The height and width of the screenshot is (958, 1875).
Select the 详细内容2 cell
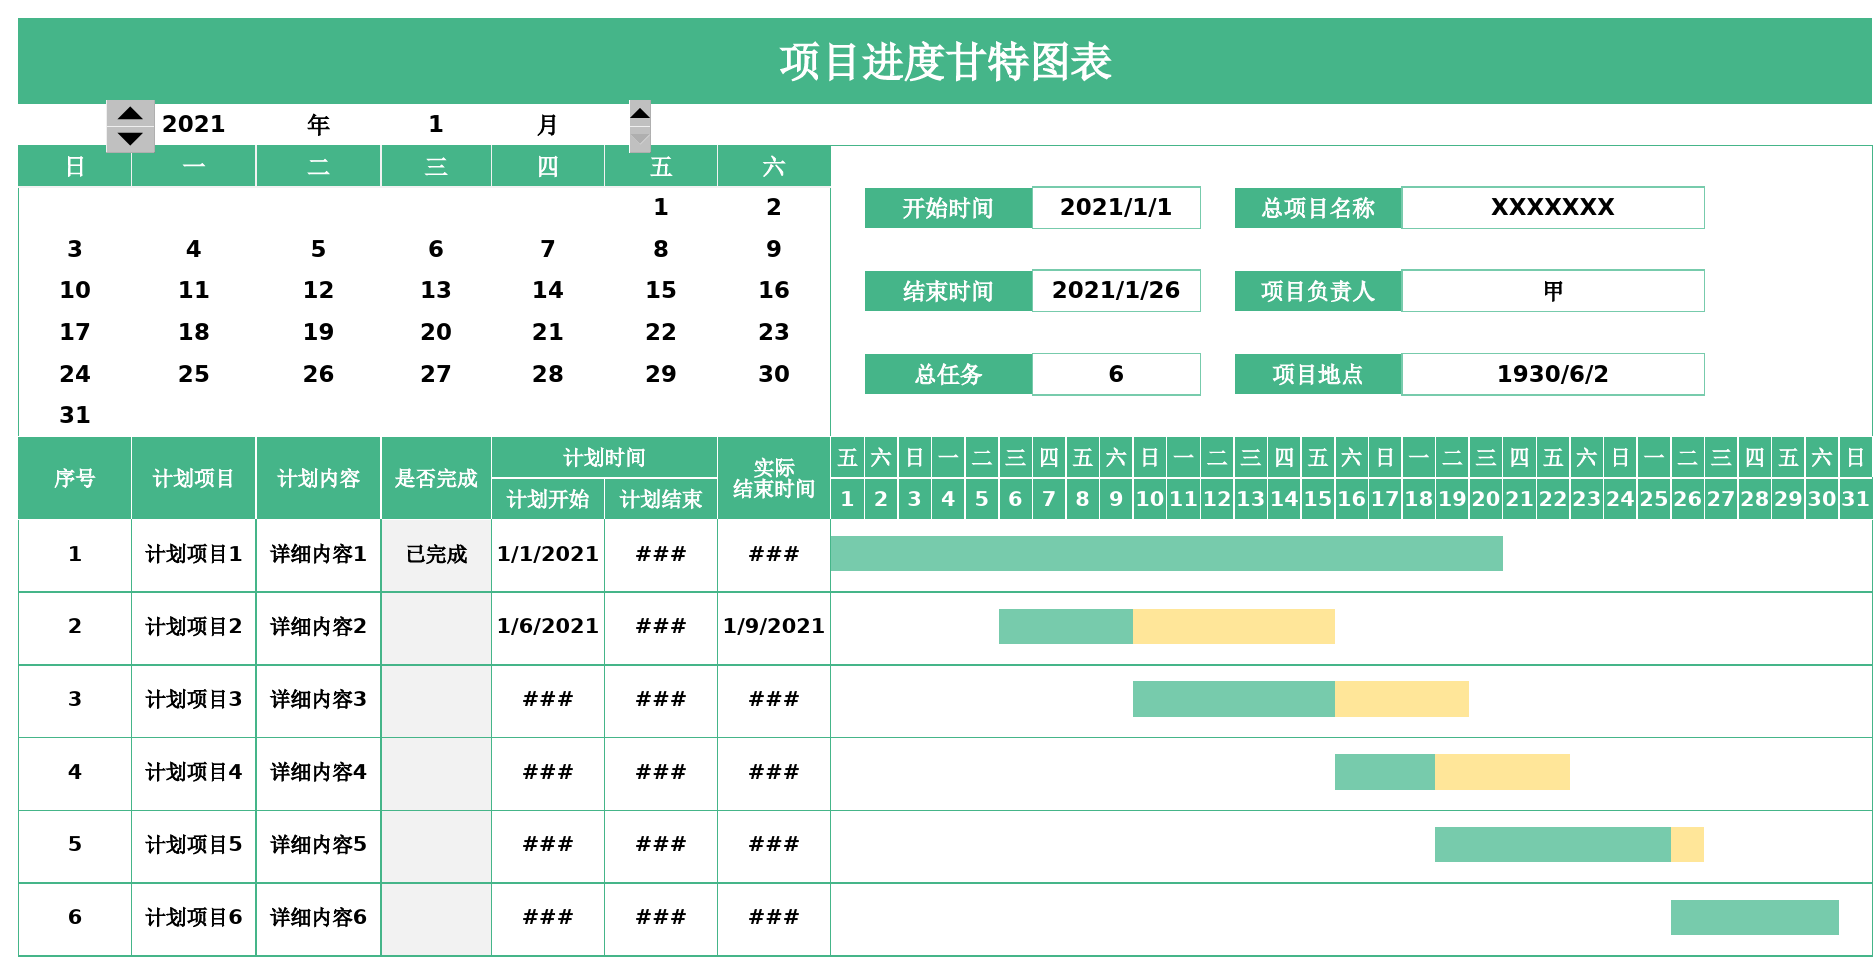318,627
